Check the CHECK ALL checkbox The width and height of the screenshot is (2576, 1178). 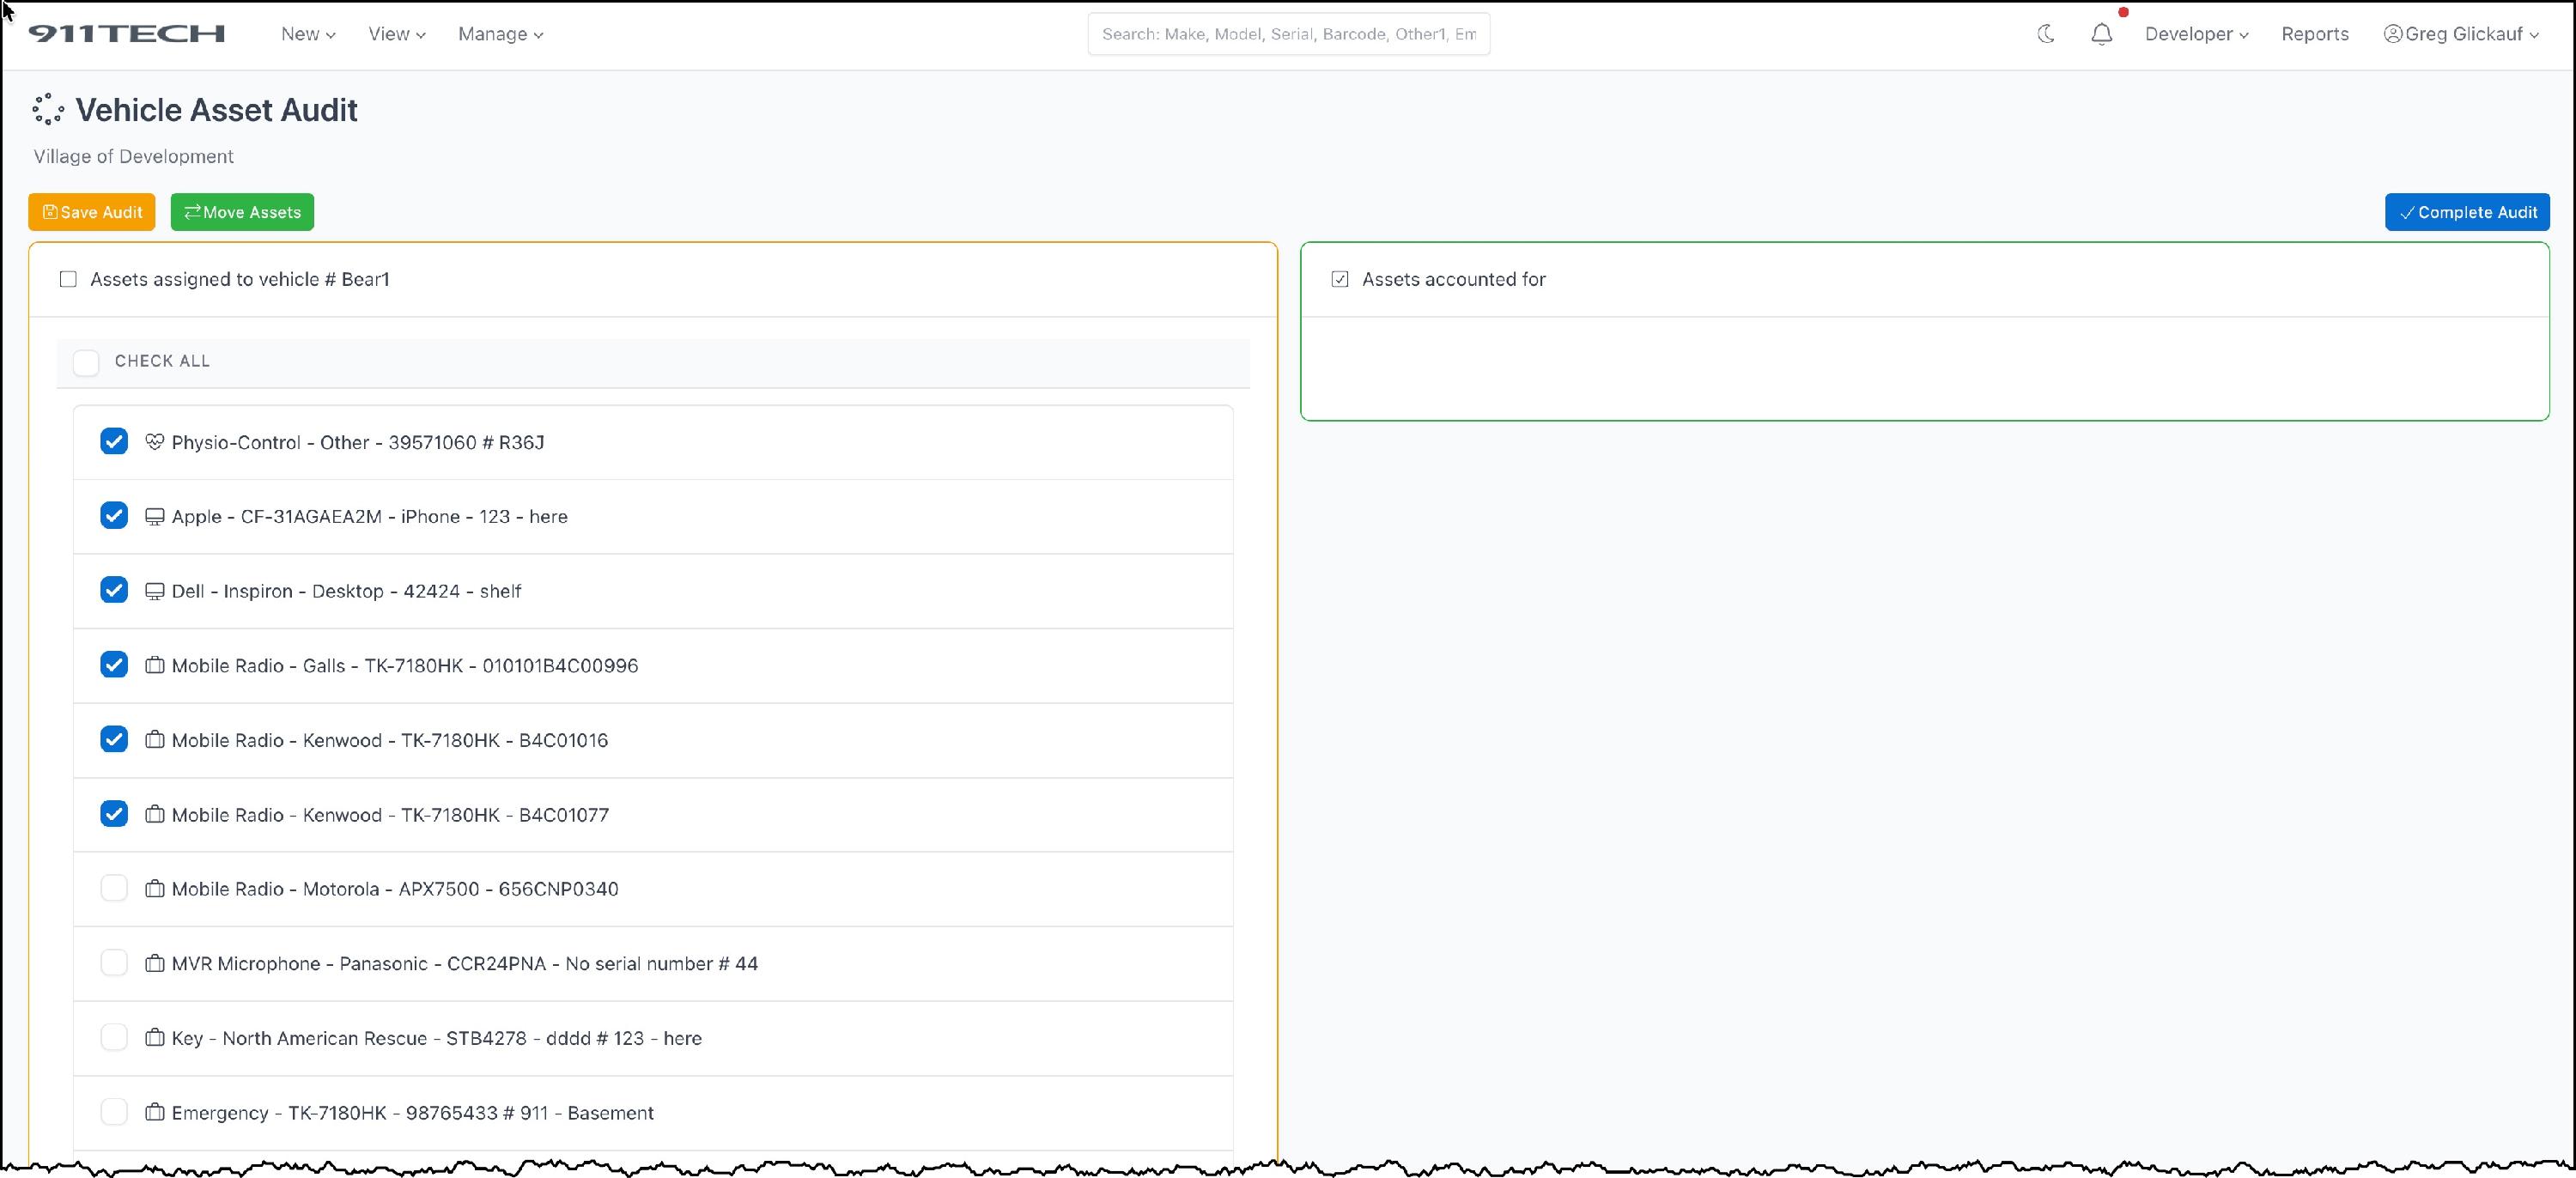click(87, 362)
